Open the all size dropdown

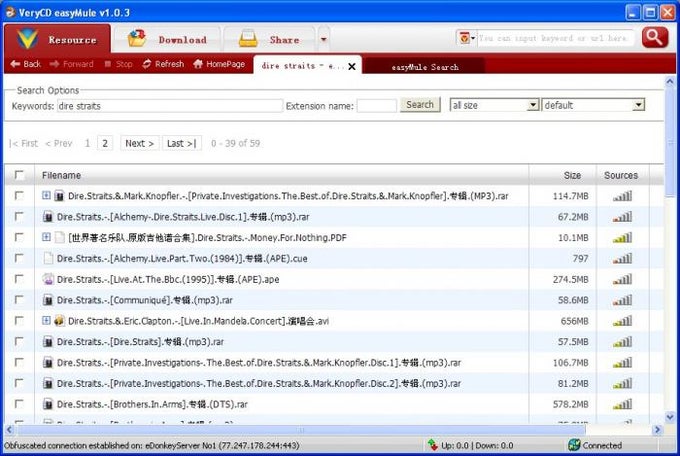[494, 105]
